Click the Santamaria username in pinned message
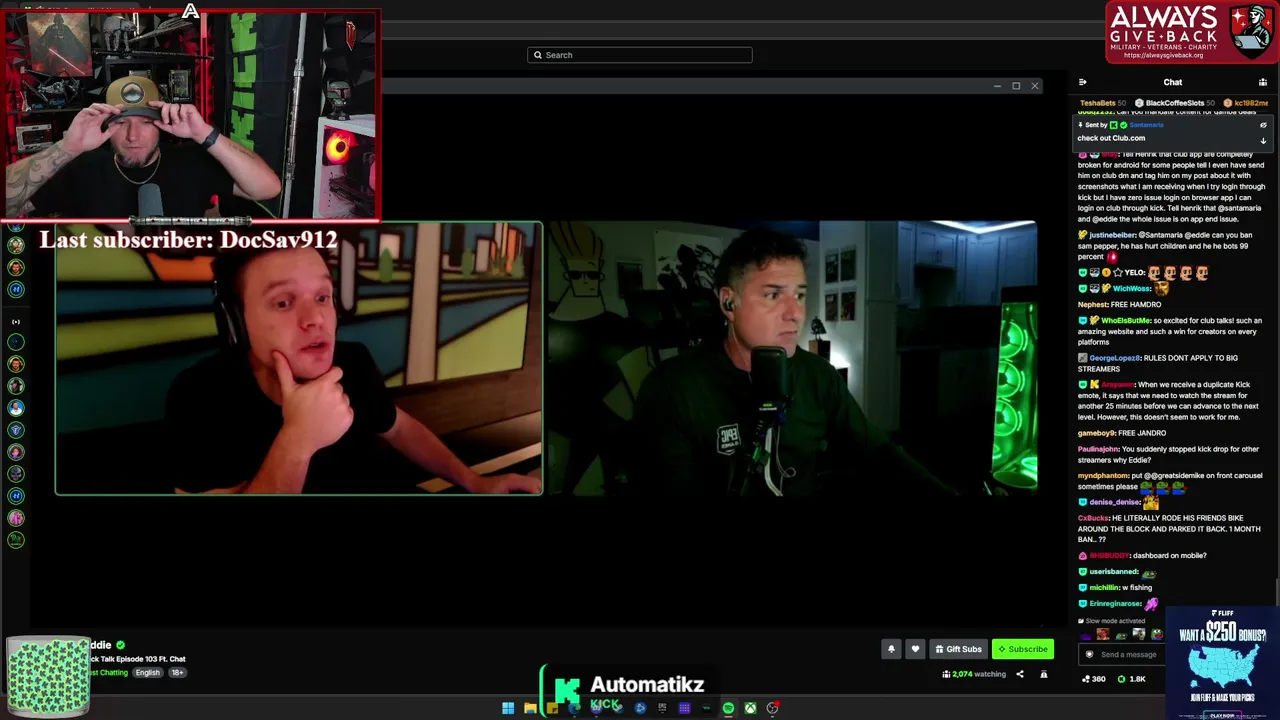Image resolution: width=1280 pixels, height=720 pixels. click(1146, 125)
